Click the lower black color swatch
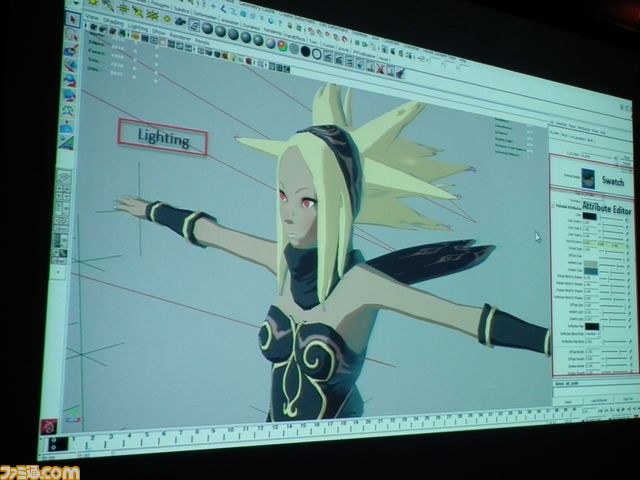The image size is (640, 480). [592, 327]
